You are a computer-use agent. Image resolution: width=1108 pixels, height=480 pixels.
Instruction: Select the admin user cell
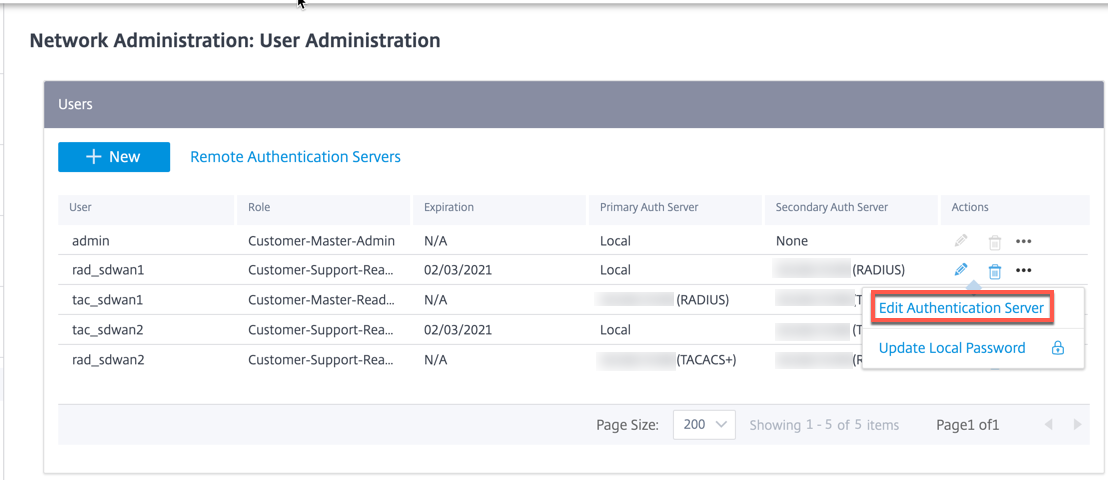point(90,241)
